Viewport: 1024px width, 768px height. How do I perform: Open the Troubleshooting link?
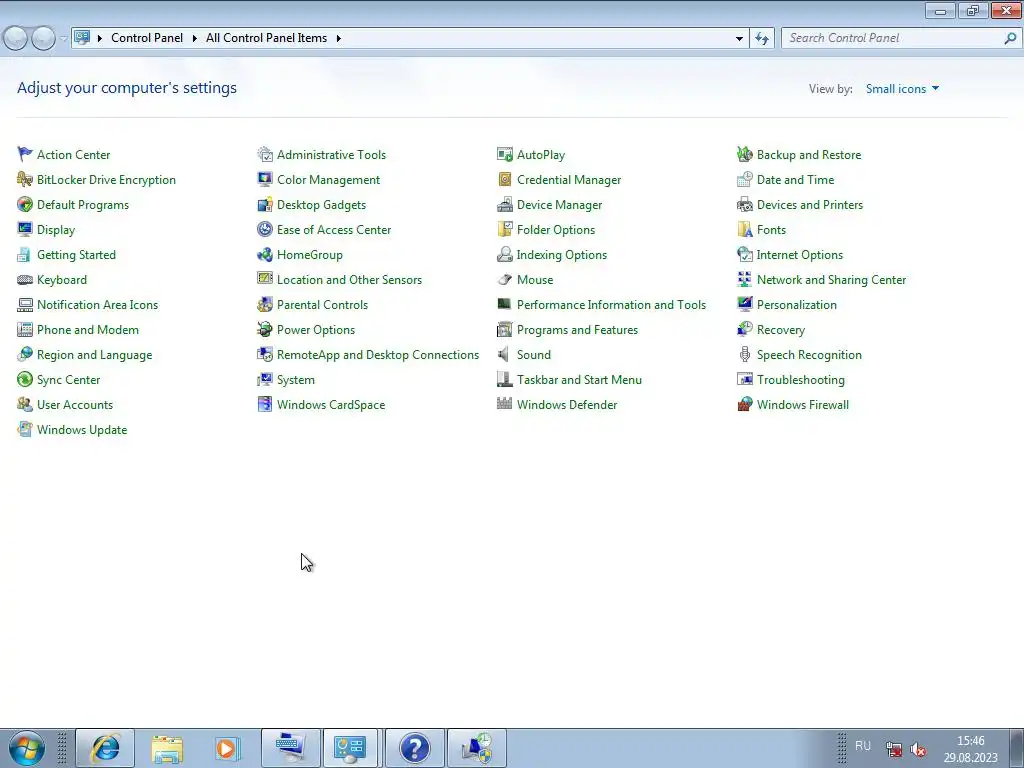[x=801, y=380]
